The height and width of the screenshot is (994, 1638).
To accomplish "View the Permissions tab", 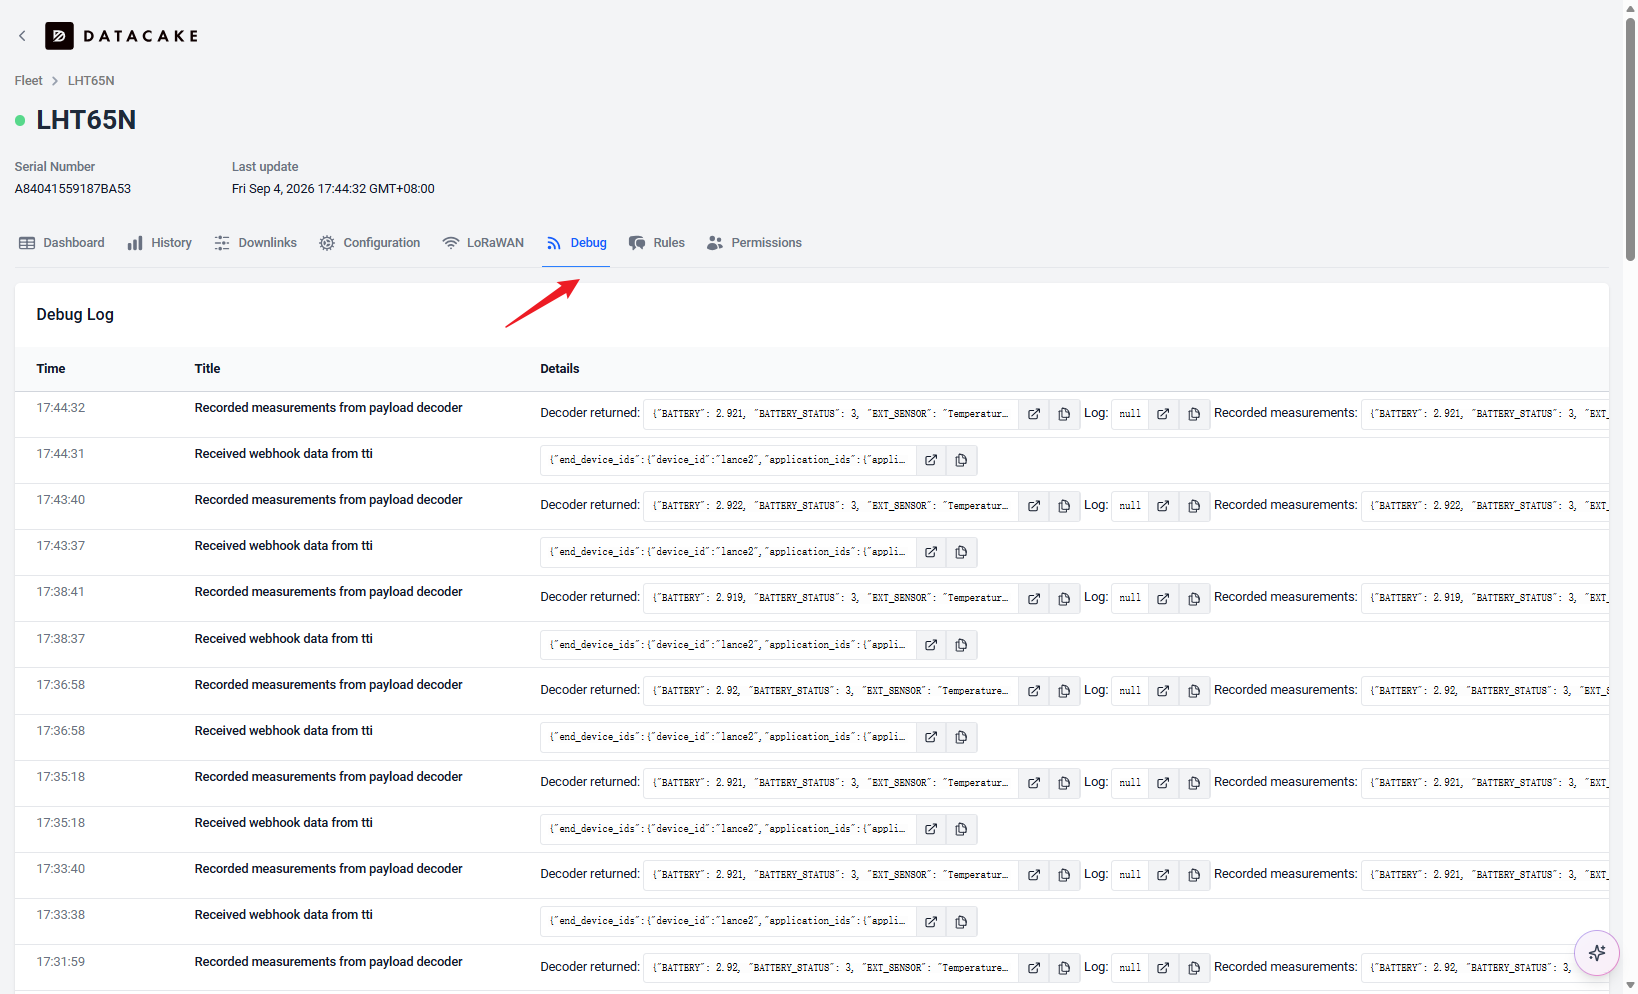I will [x=755, y=243].
